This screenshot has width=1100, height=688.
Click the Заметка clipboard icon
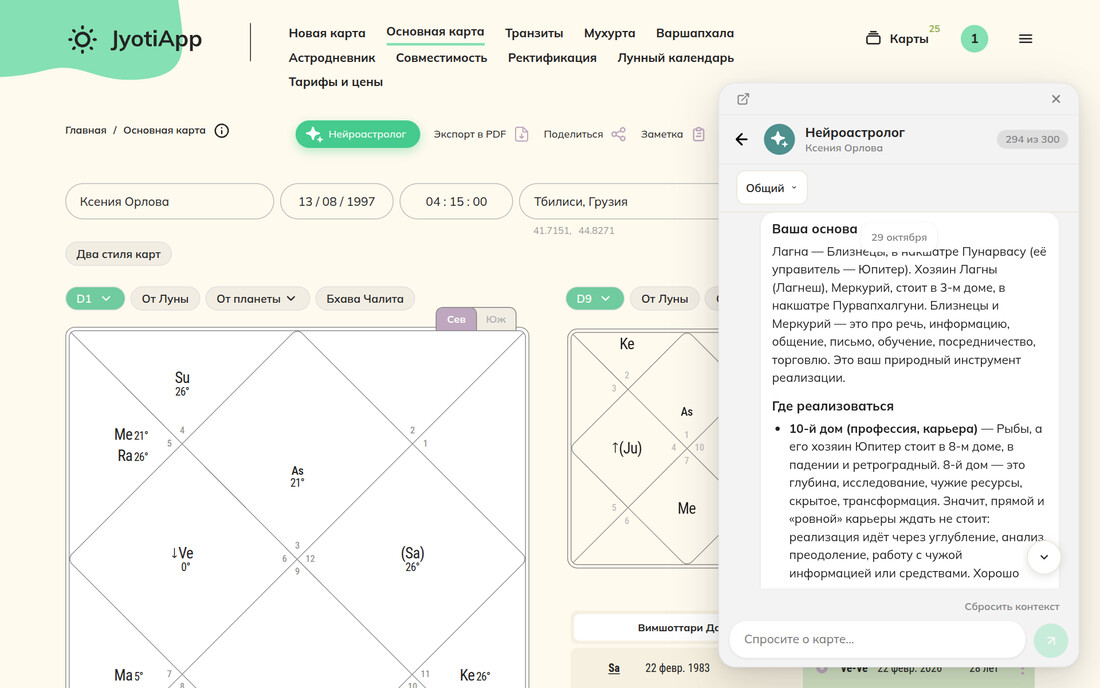point(698,134)
